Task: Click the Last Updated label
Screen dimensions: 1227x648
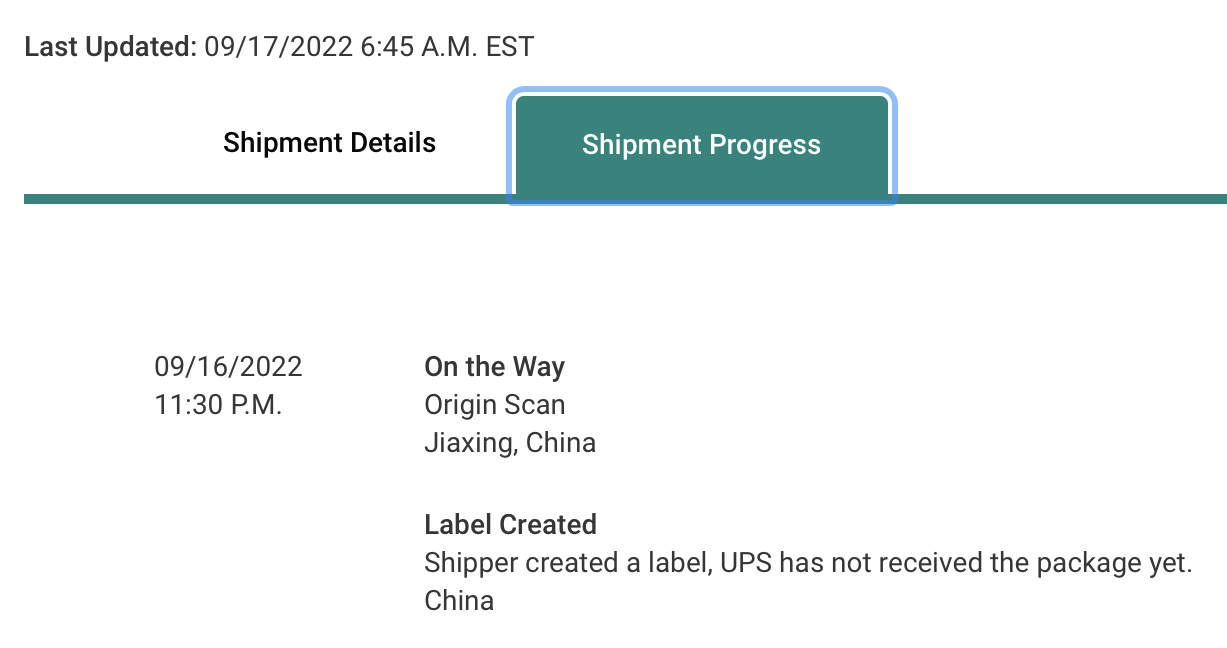Action: [110, 46]
